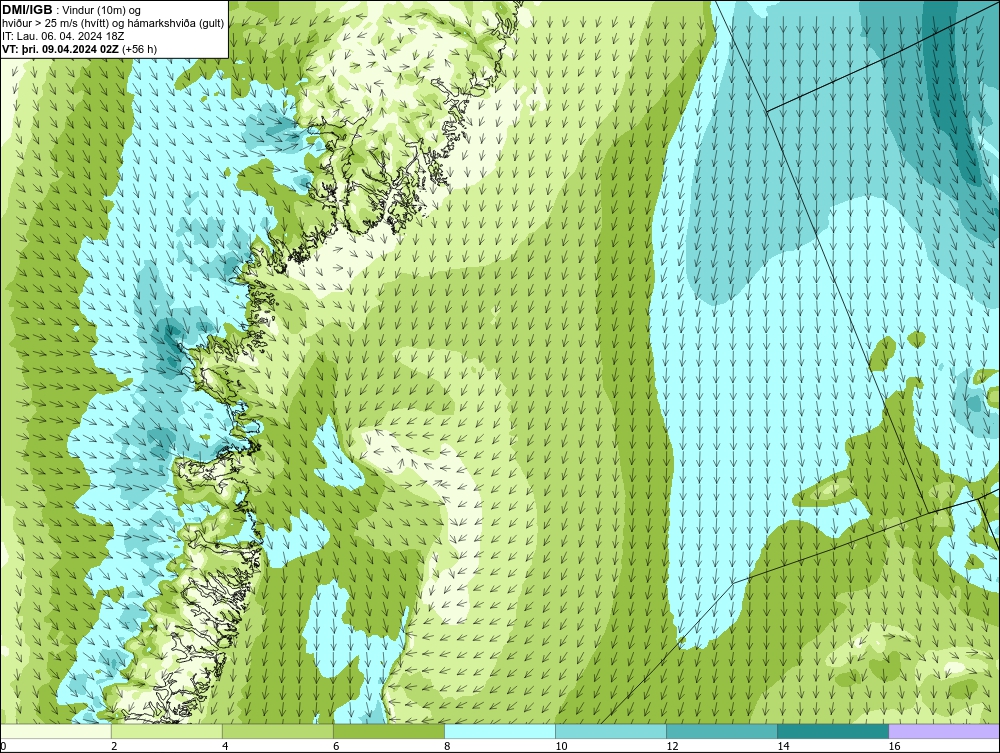
Task: Click the legend label '14'
Action: (783, 746)
